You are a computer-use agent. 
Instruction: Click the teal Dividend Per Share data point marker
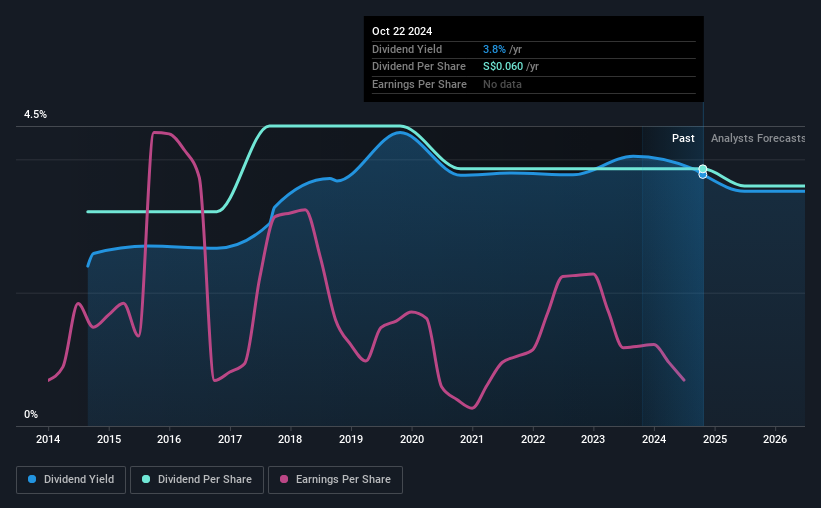tap(703, 169)
